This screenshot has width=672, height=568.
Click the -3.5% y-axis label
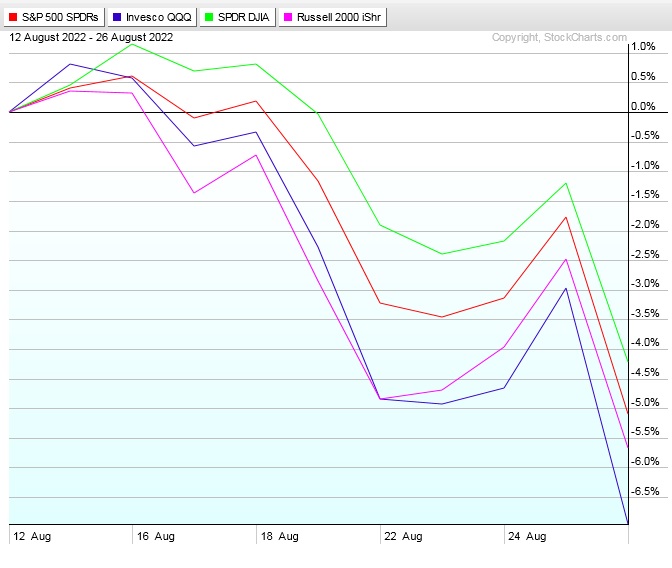tap(645, 313)
